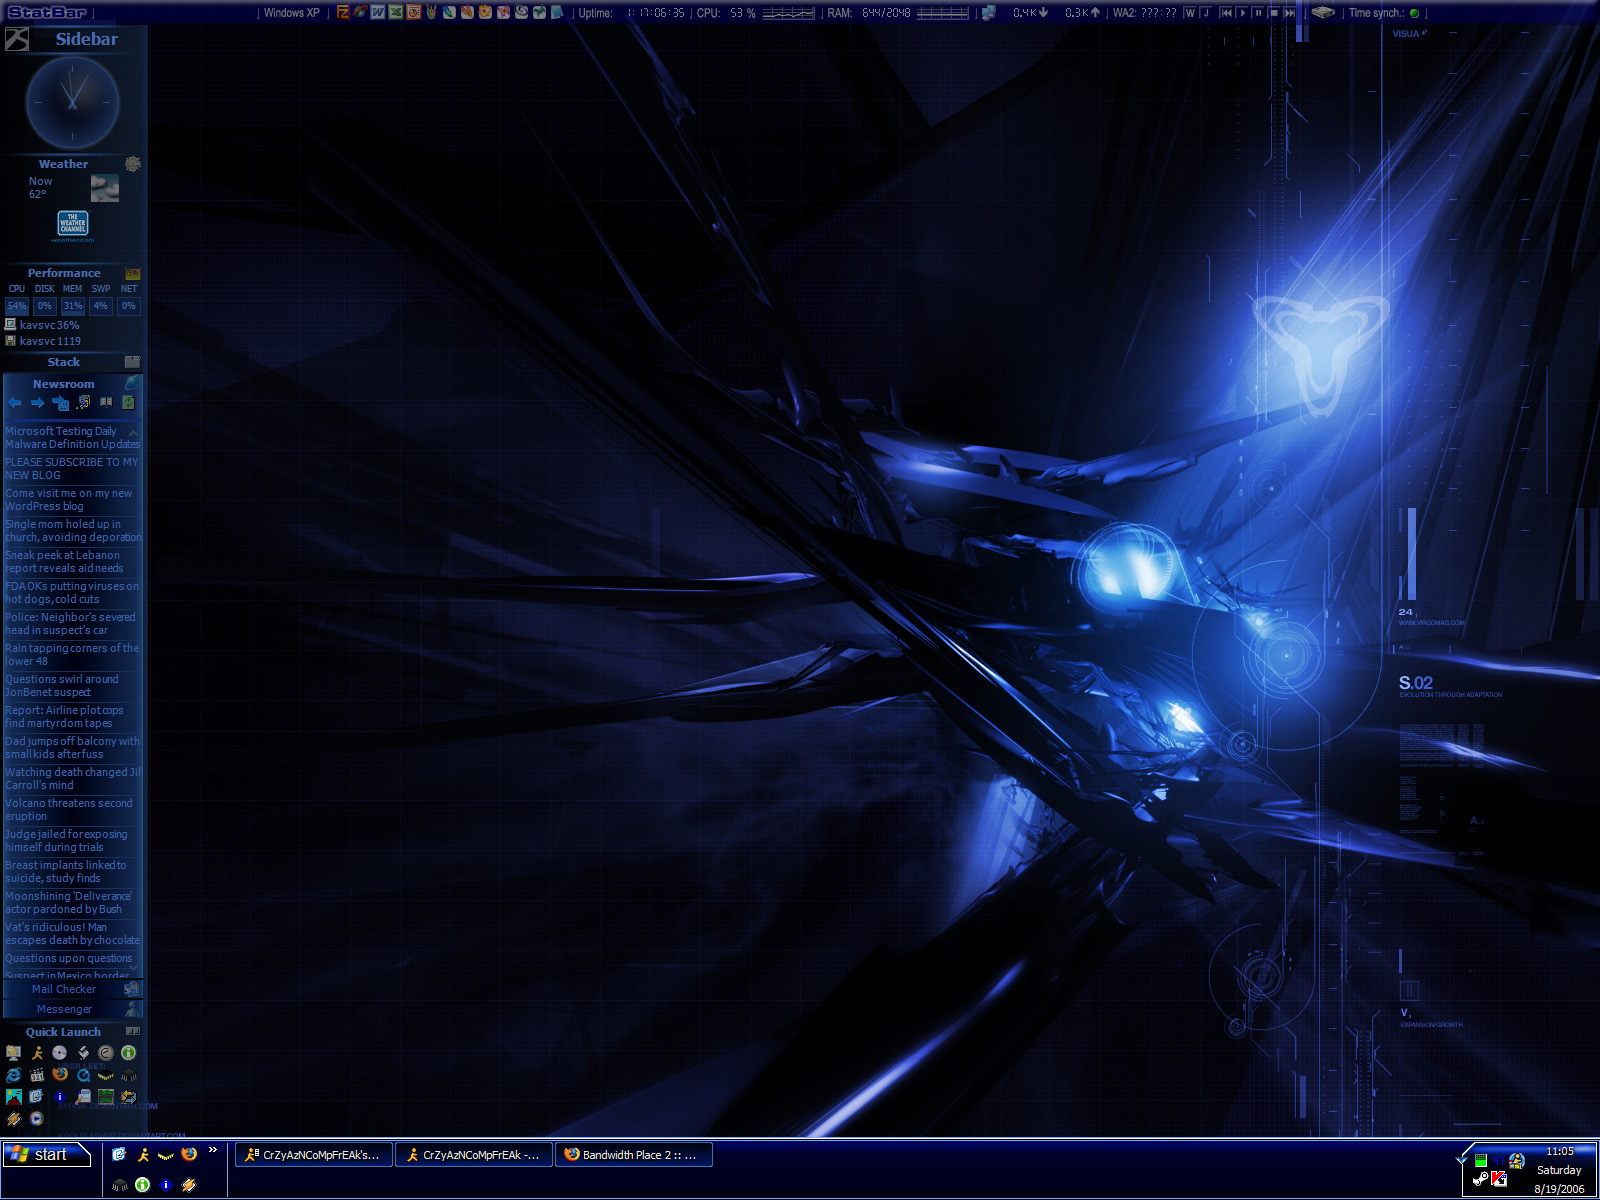Open 'Questions swirl around JonBenet suspect' headline
The width and height of the screenshot is (1600, 1200).
pyautogui.click(x=62, y=686)
